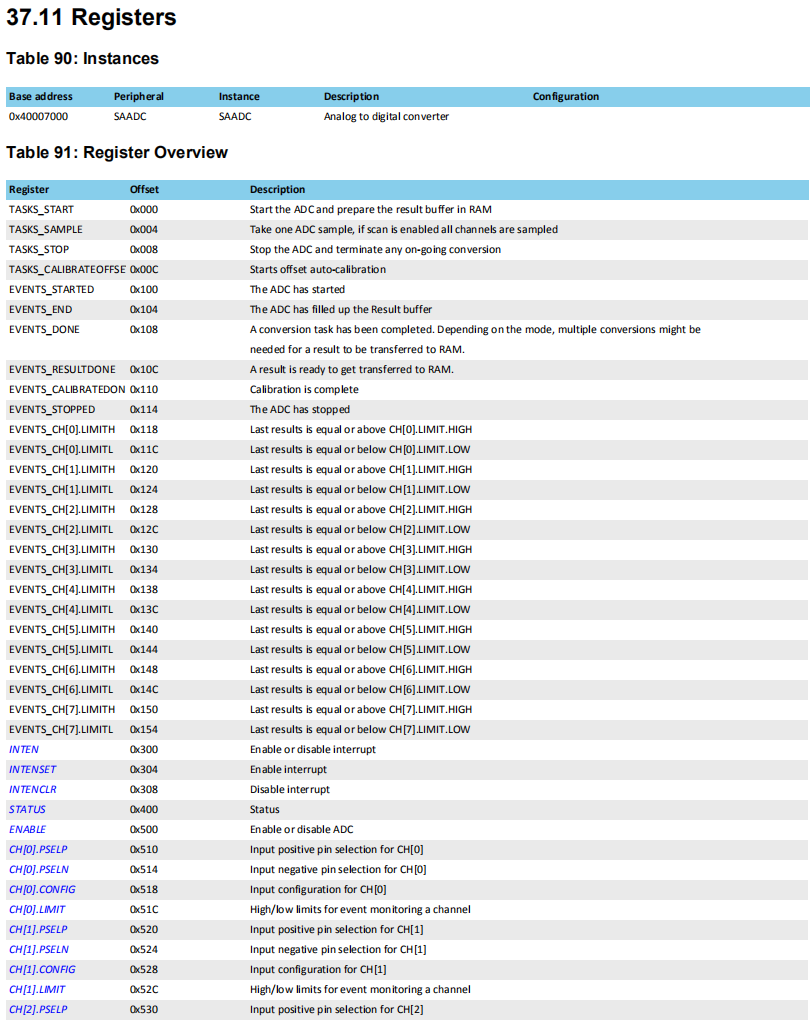Select the TASKS_SAMPLE register name
The height and width of the screenshot is (1026, 811).
point(46,230)
